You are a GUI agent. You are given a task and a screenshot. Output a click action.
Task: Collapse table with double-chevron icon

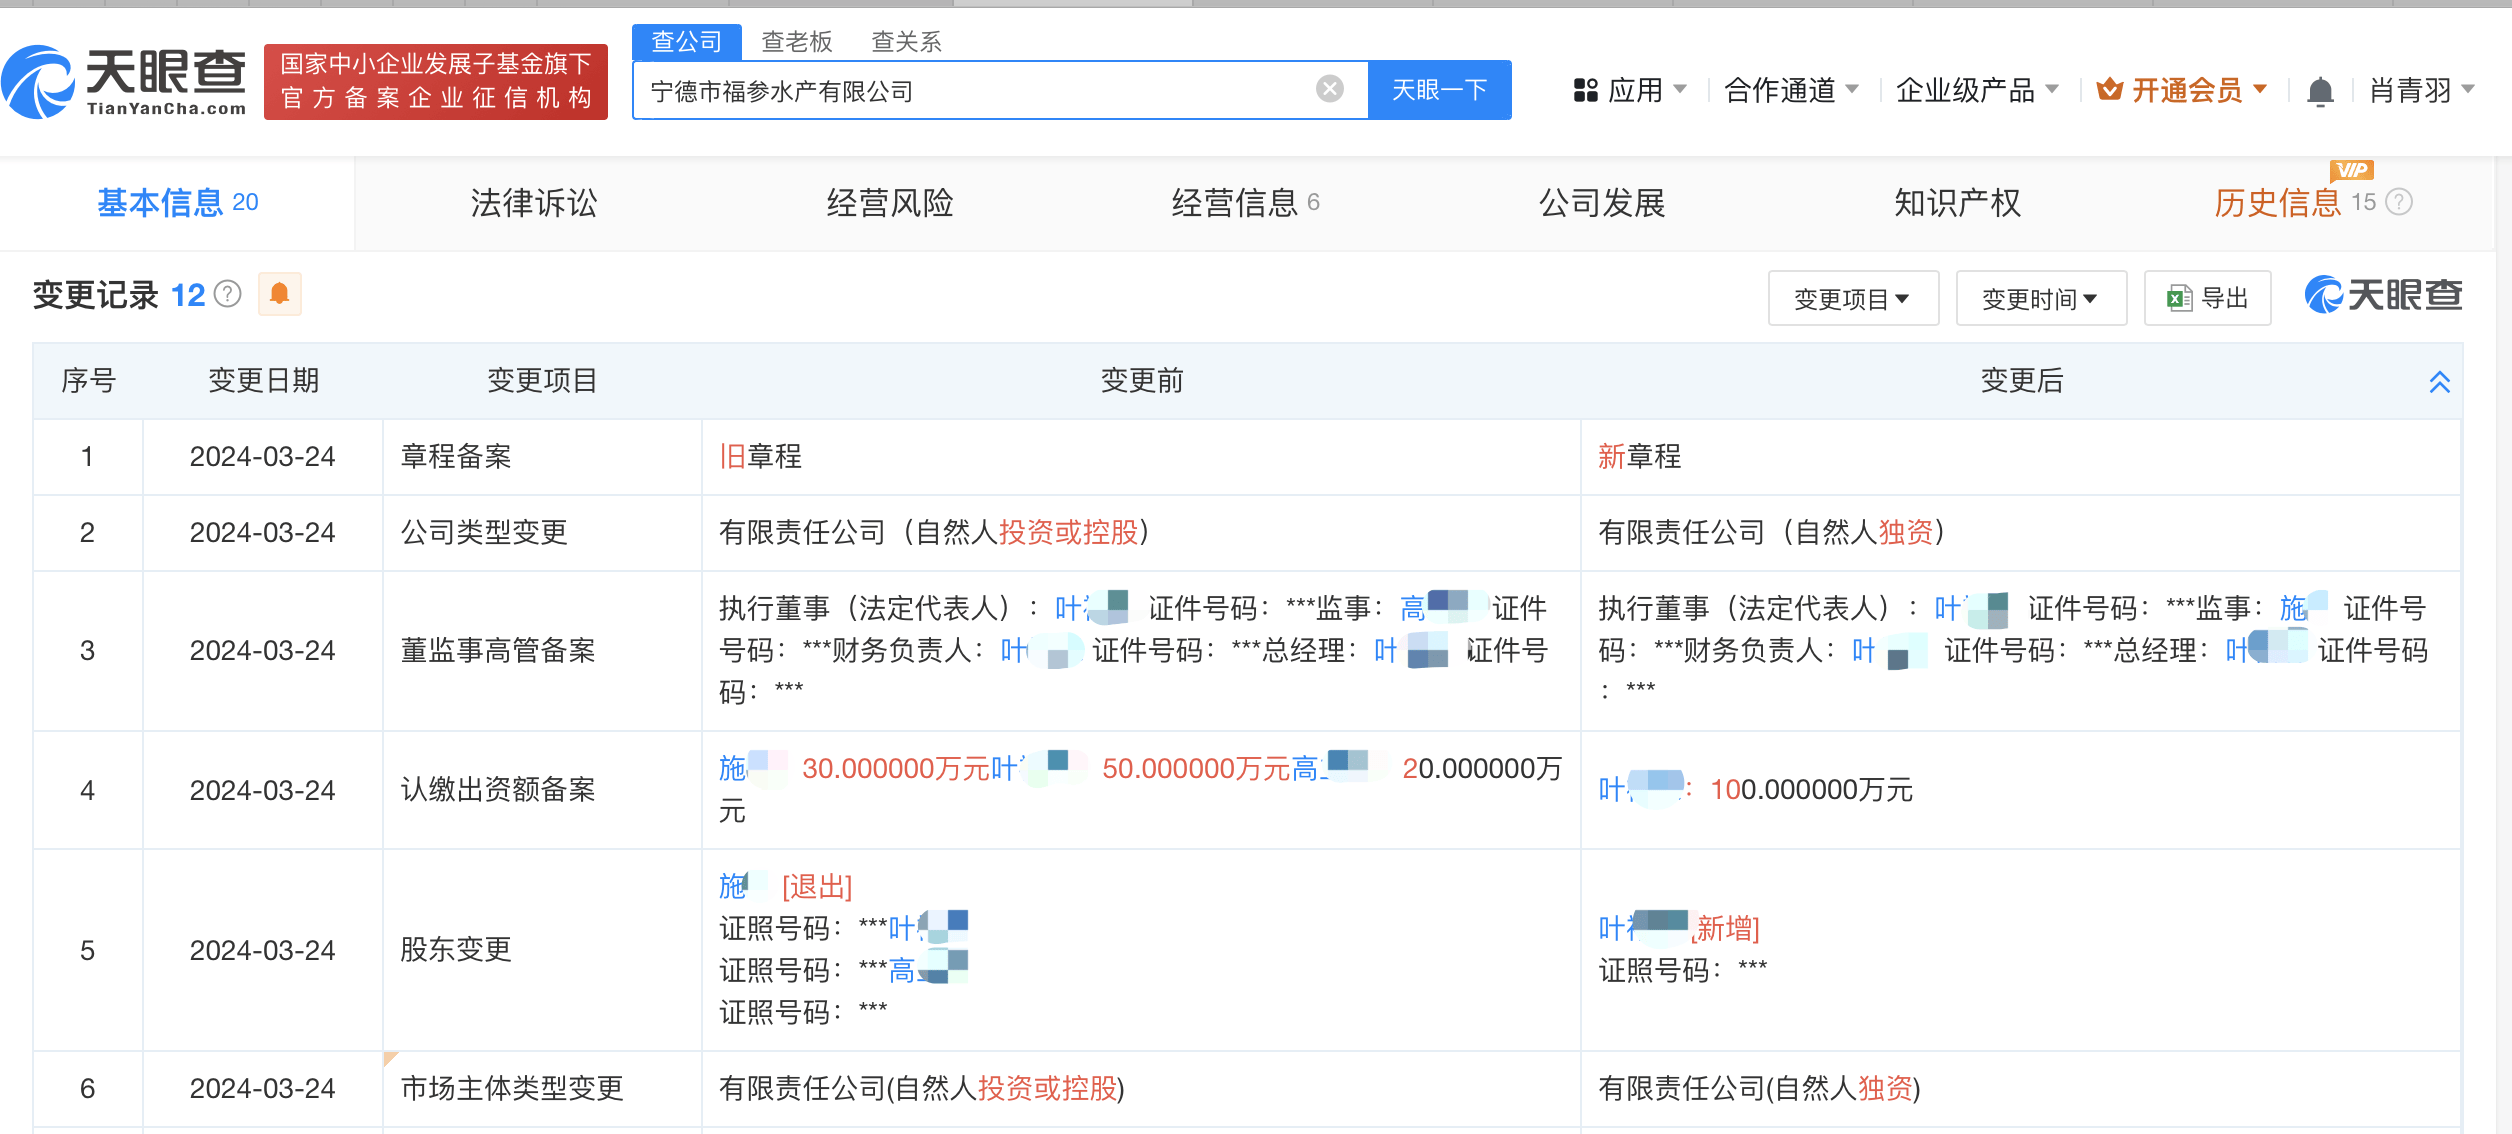2440,382
